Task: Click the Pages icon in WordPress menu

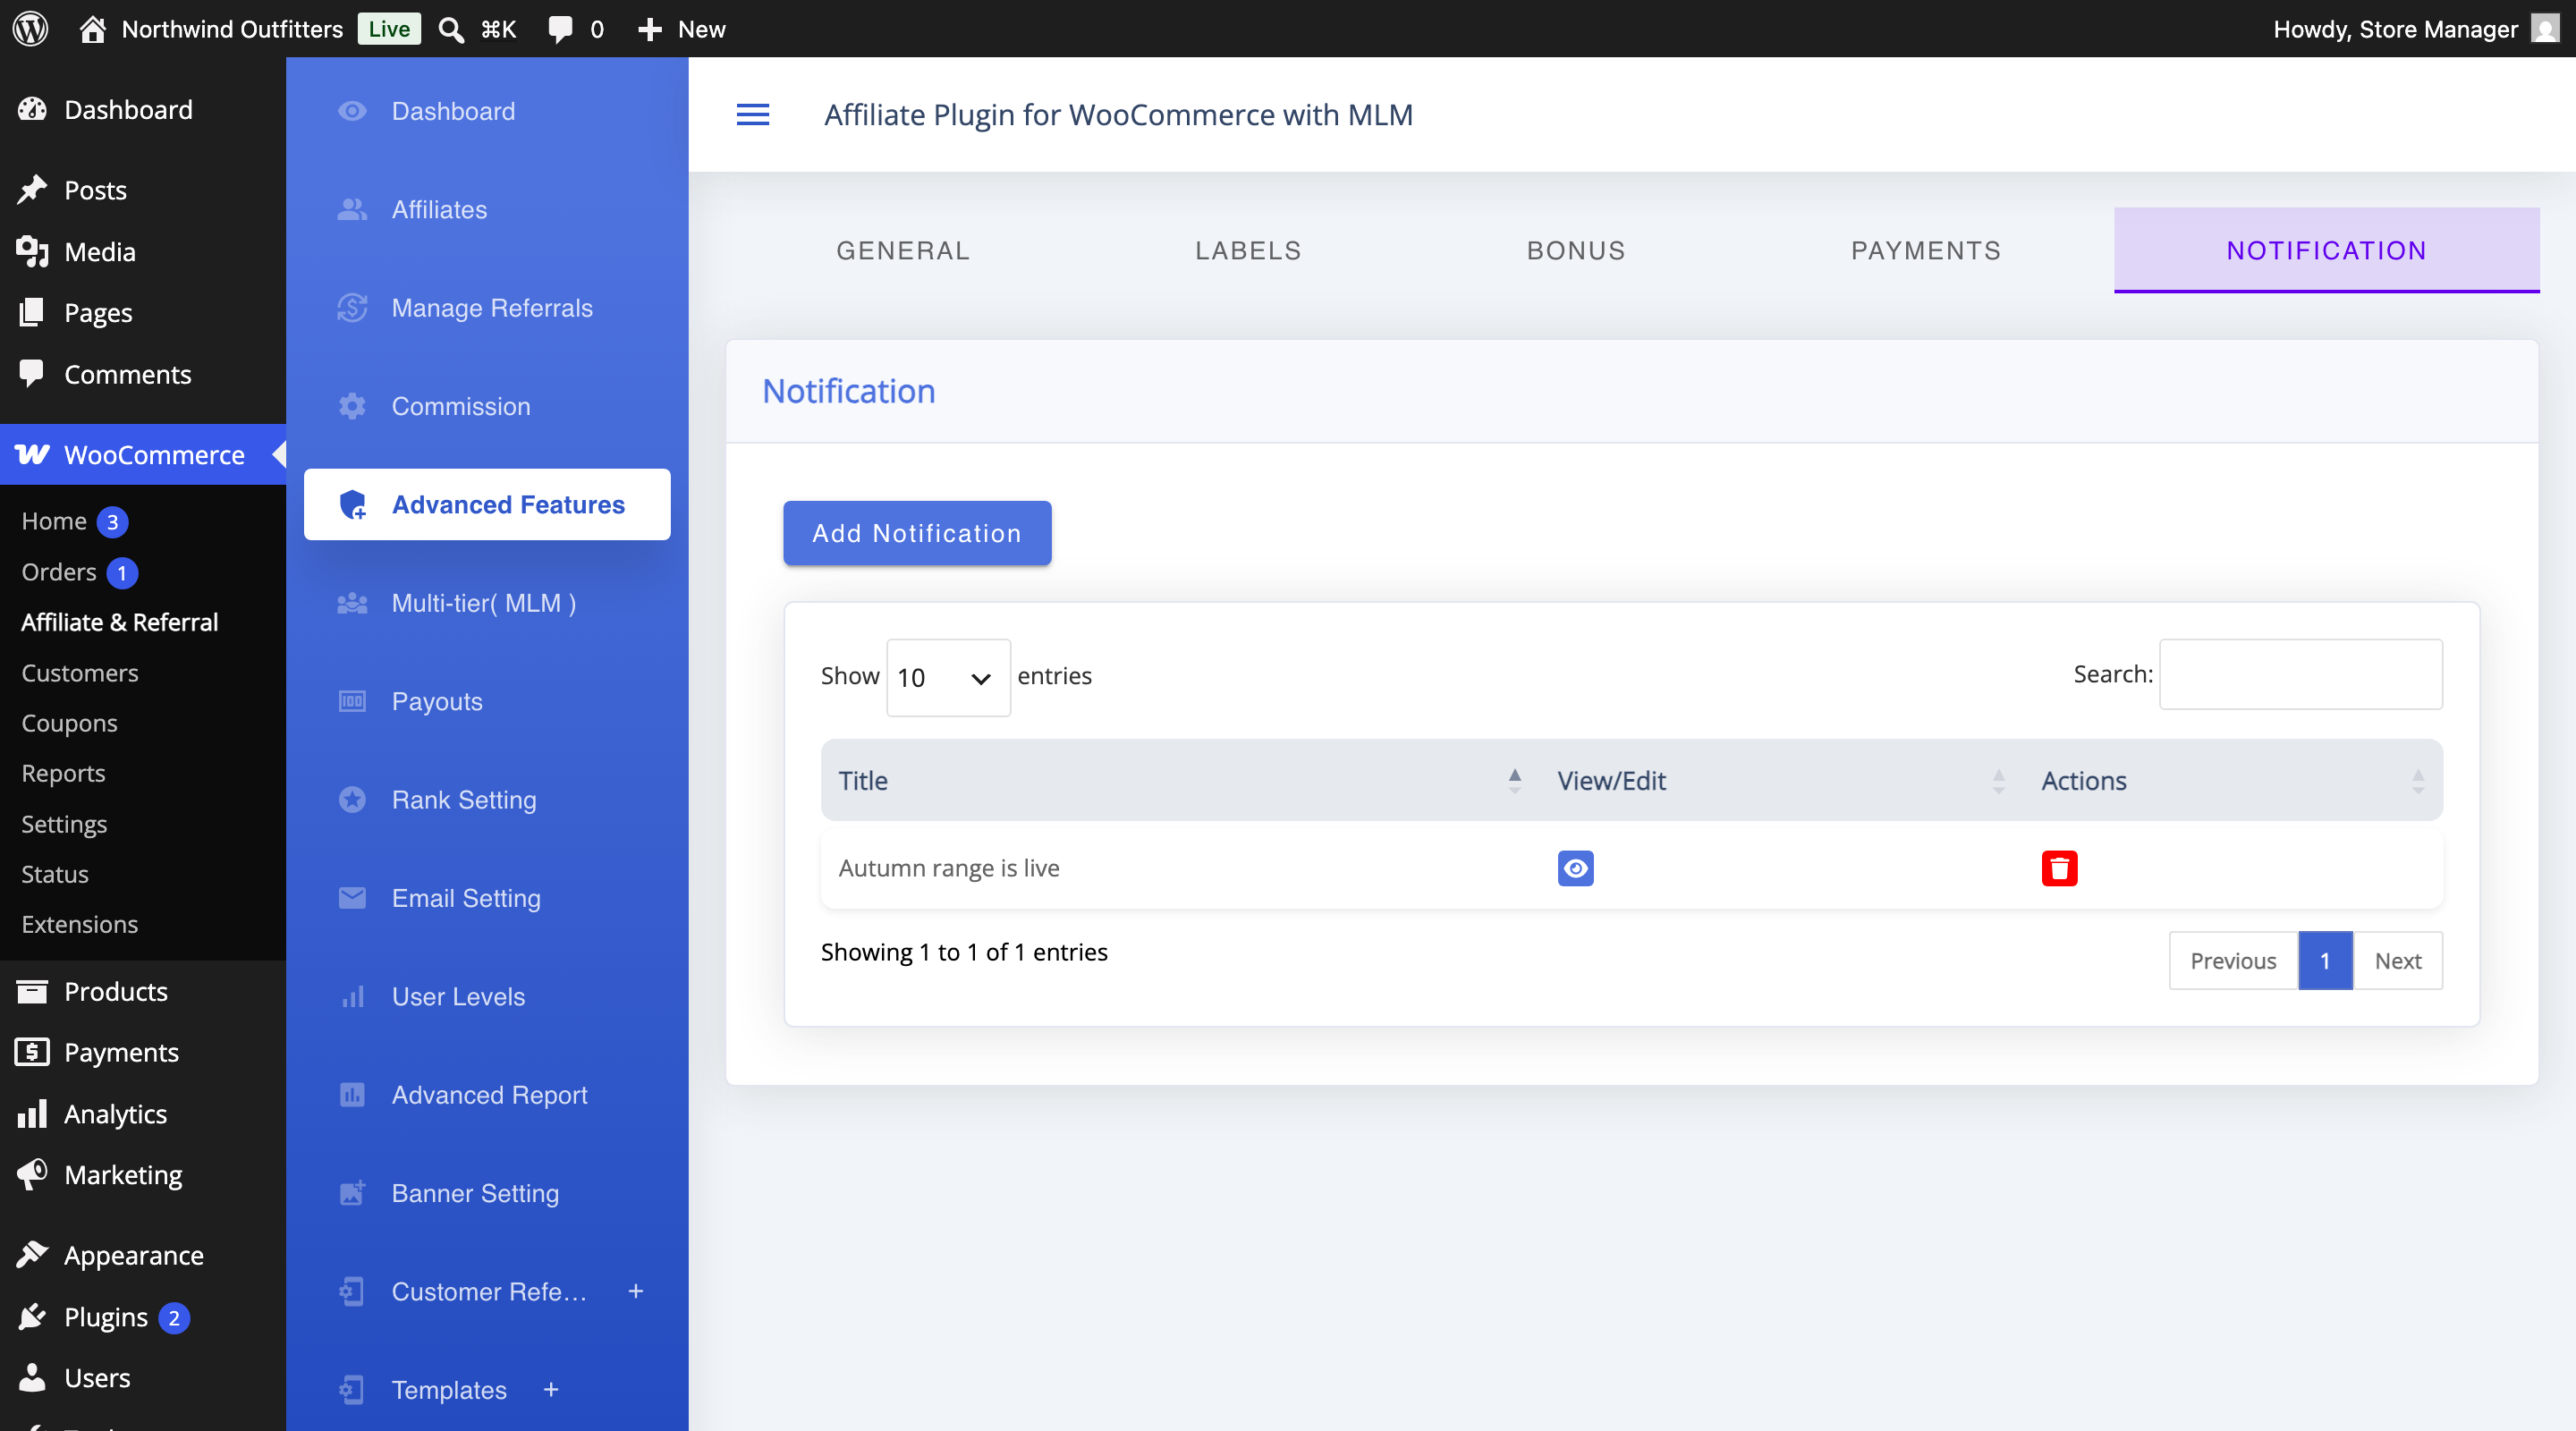Action: coord(32,312)
